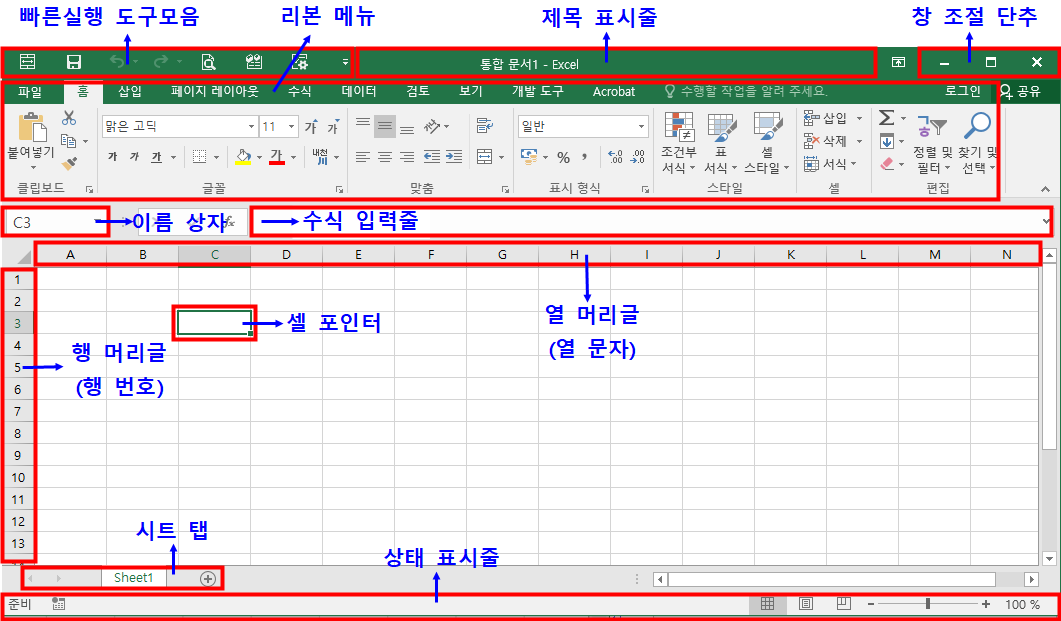The image size is (1061, 621).
Task: Toggle italic formatting
Action: tap(134, 157)
